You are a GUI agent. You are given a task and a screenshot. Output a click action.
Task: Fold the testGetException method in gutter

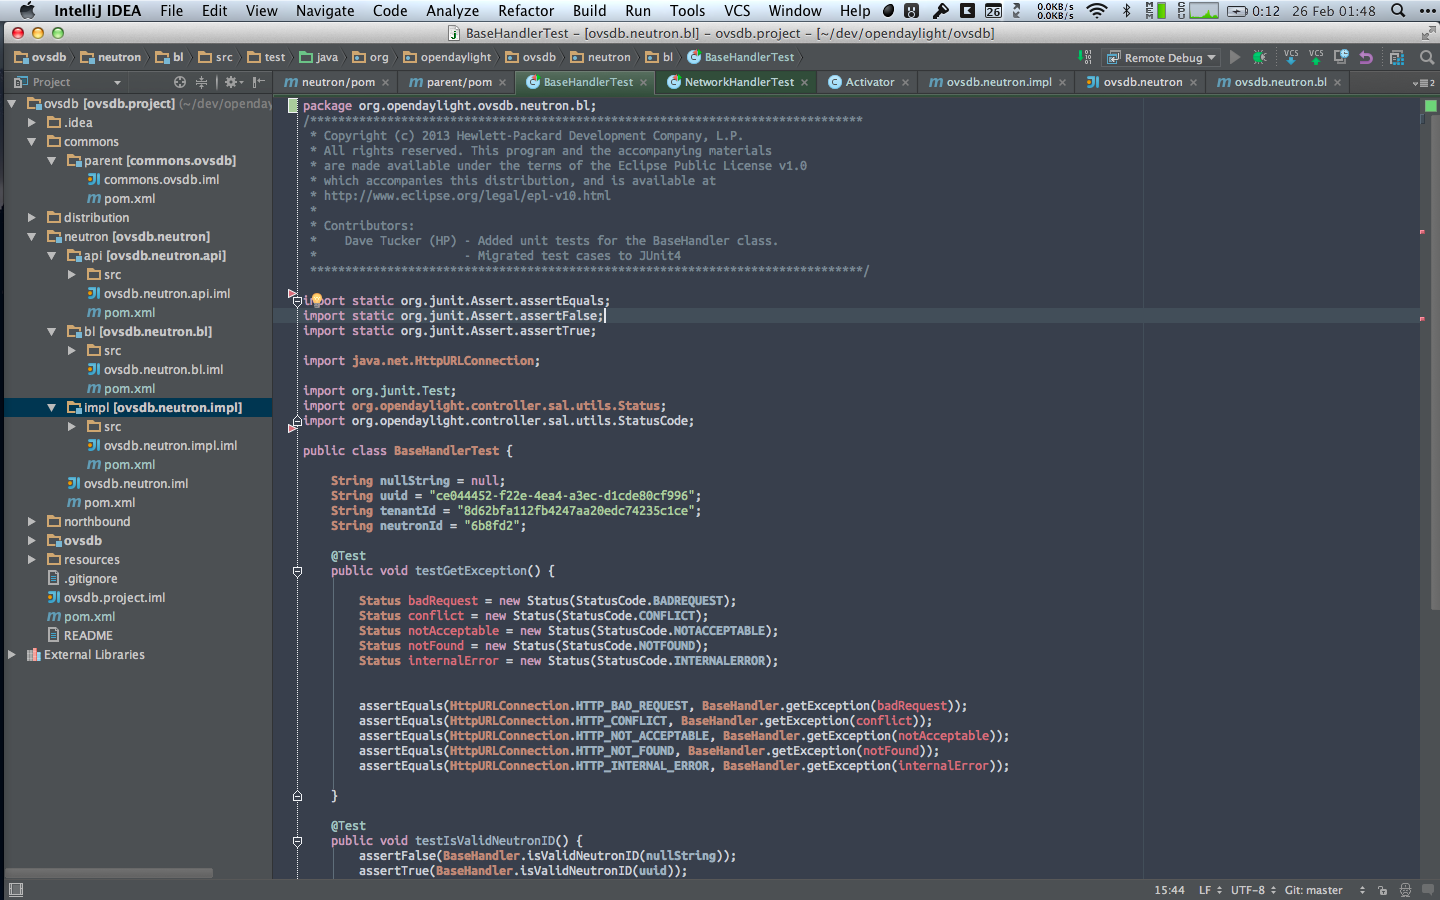tap(297, 571)
